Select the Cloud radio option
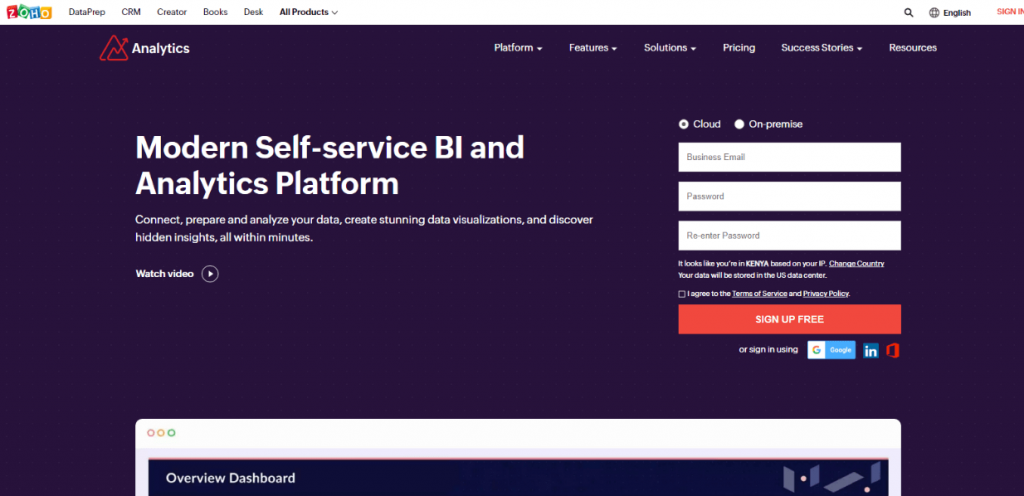Image resolution: width=1024 pixels, height=496 pixels. [x=684, y=124]
